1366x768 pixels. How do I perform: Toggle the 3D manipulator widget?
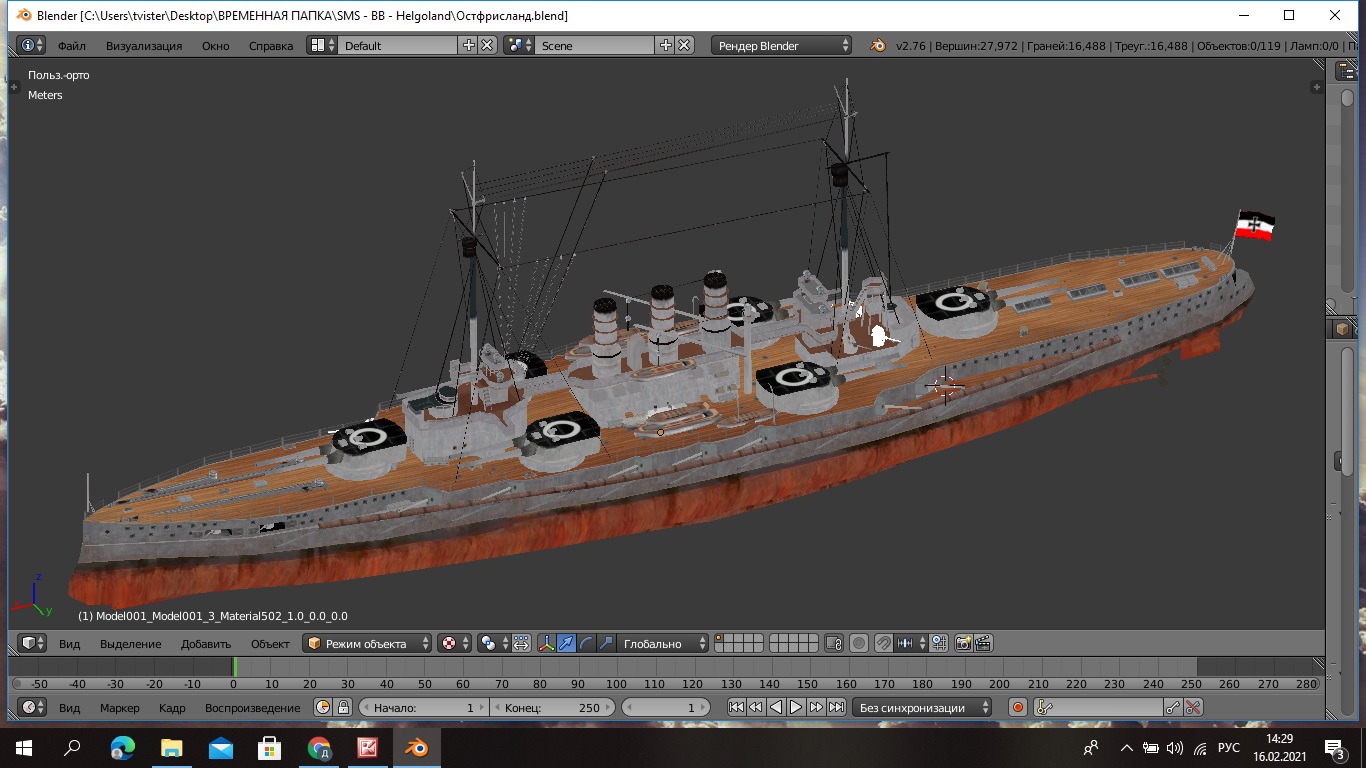(546, 643)
